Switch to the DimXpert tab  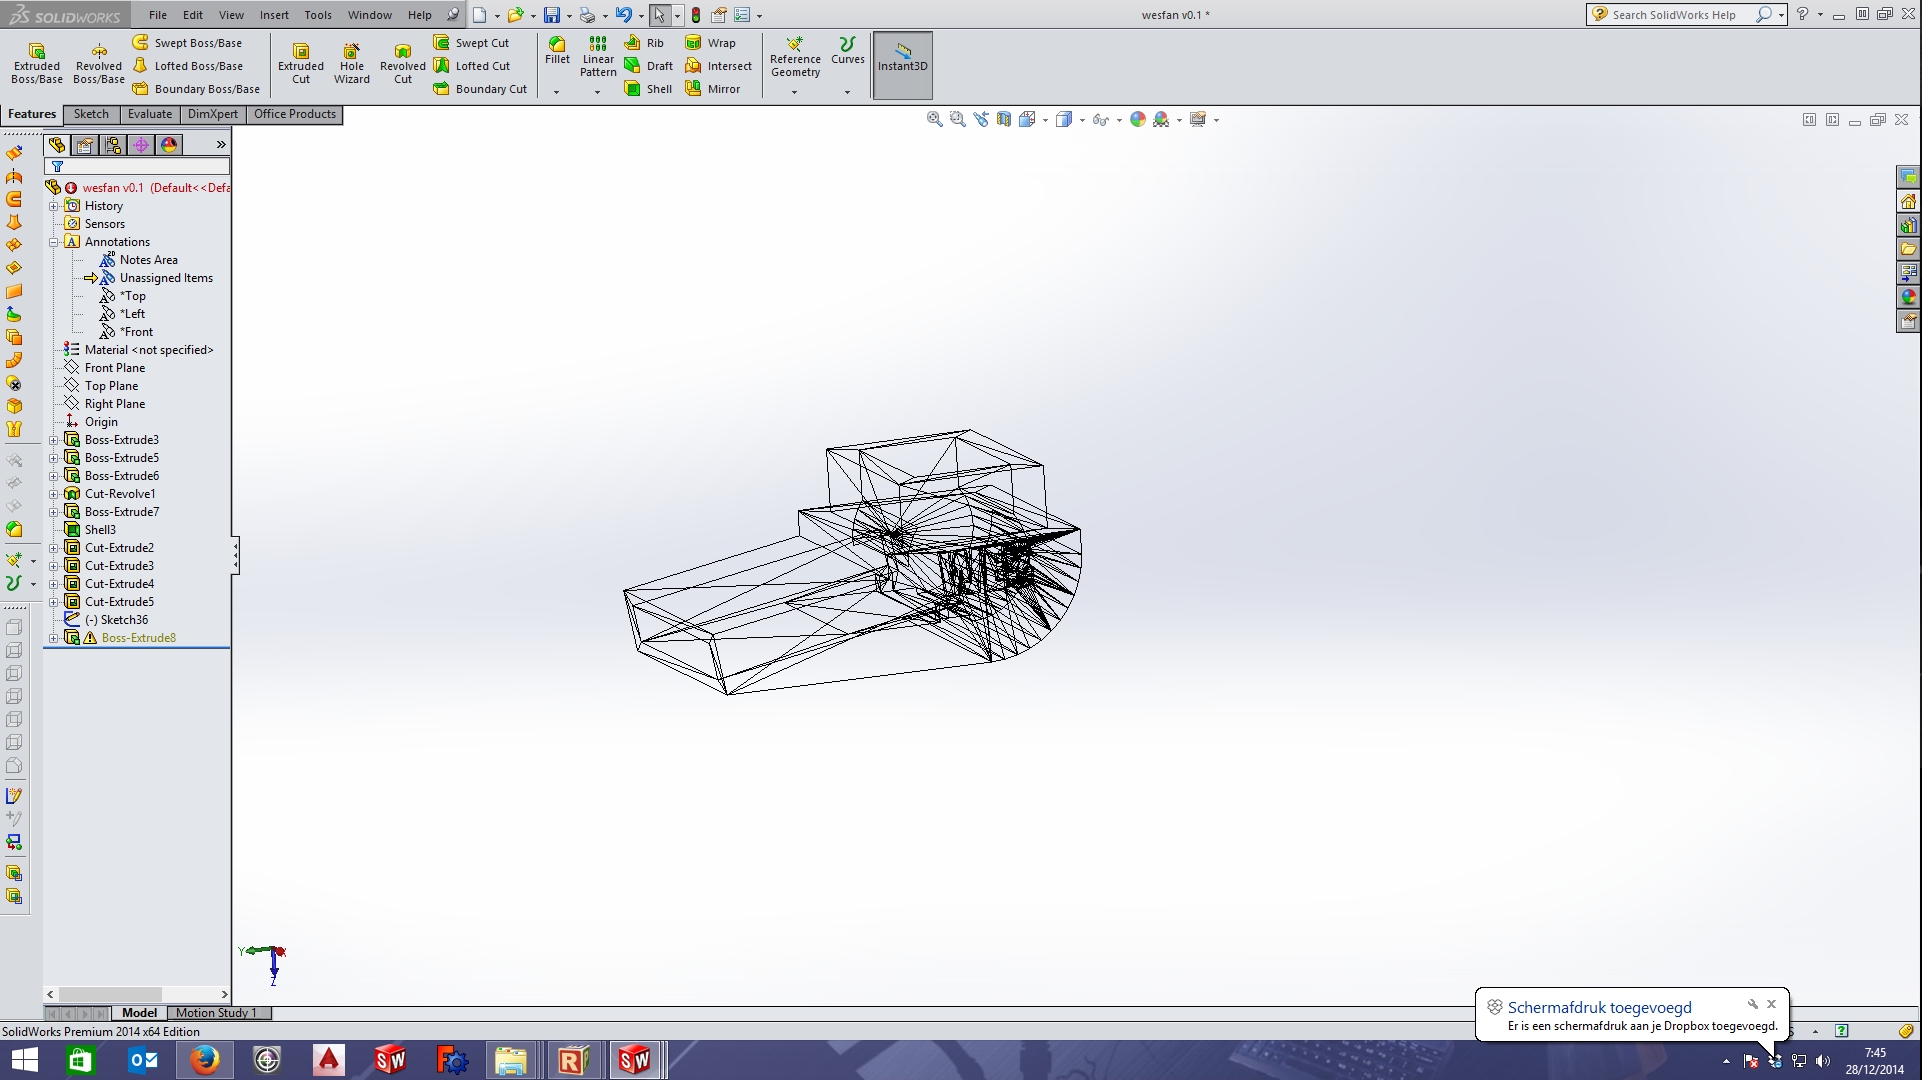click(213, 114)
